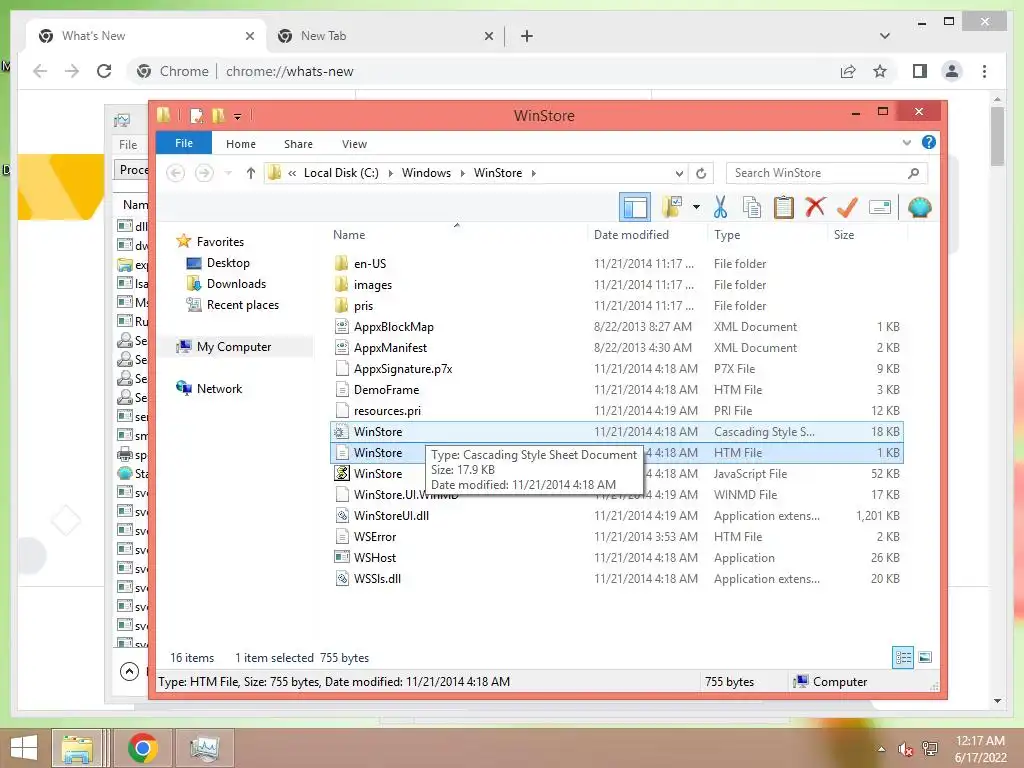
Task: Select the pris folder
Action: [x=616, y=306]
